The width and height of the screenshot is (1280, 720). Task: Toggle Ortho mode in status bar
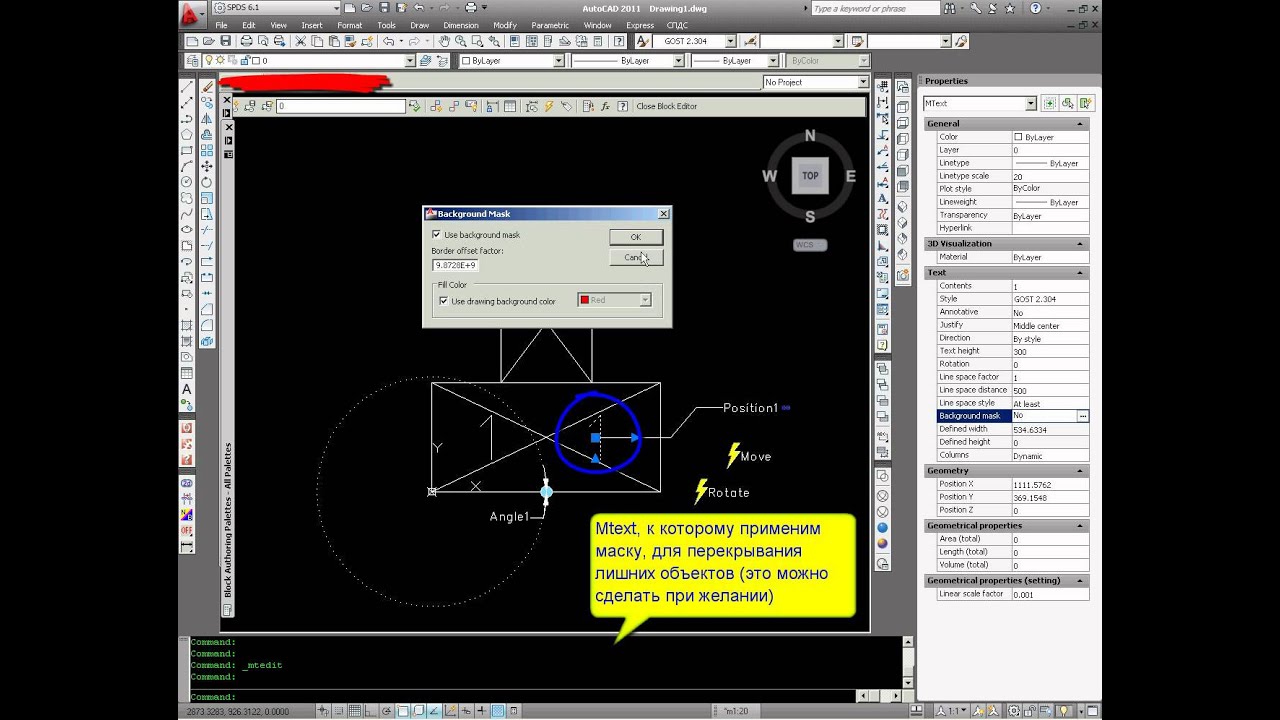(370, 710)
